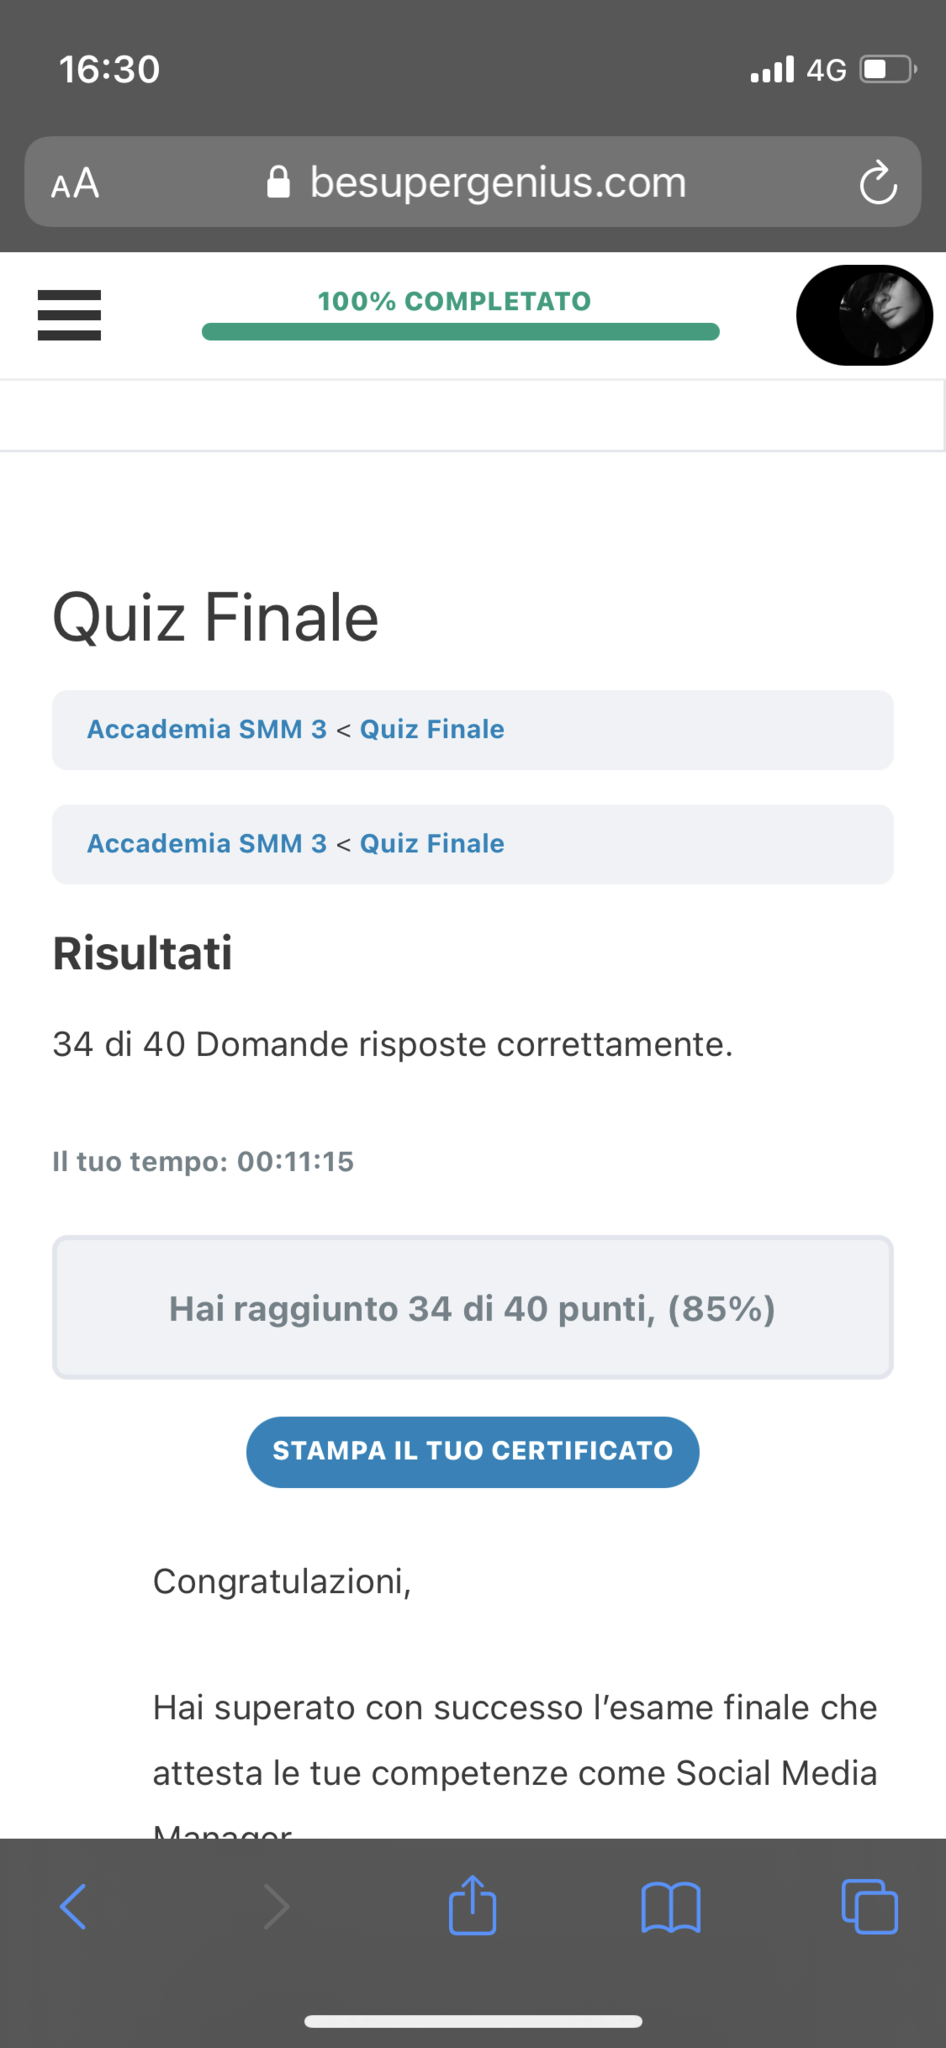Open Accademia SMM 3 in second breadcrumb
The width and height of the screenshot is (946, 2048).
[207, 844]
